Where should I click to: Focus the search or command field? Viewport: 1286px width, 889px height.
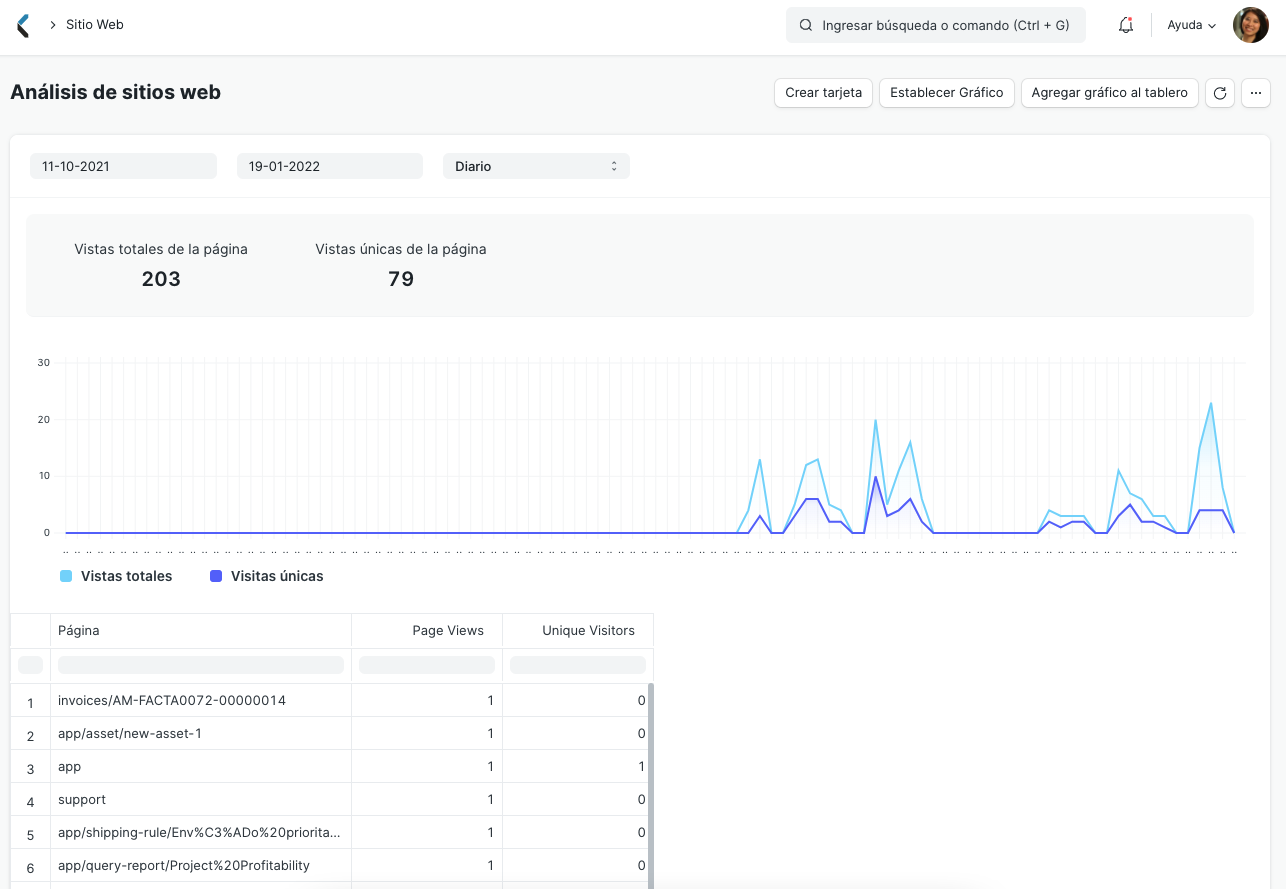click(x=936, y=25)
